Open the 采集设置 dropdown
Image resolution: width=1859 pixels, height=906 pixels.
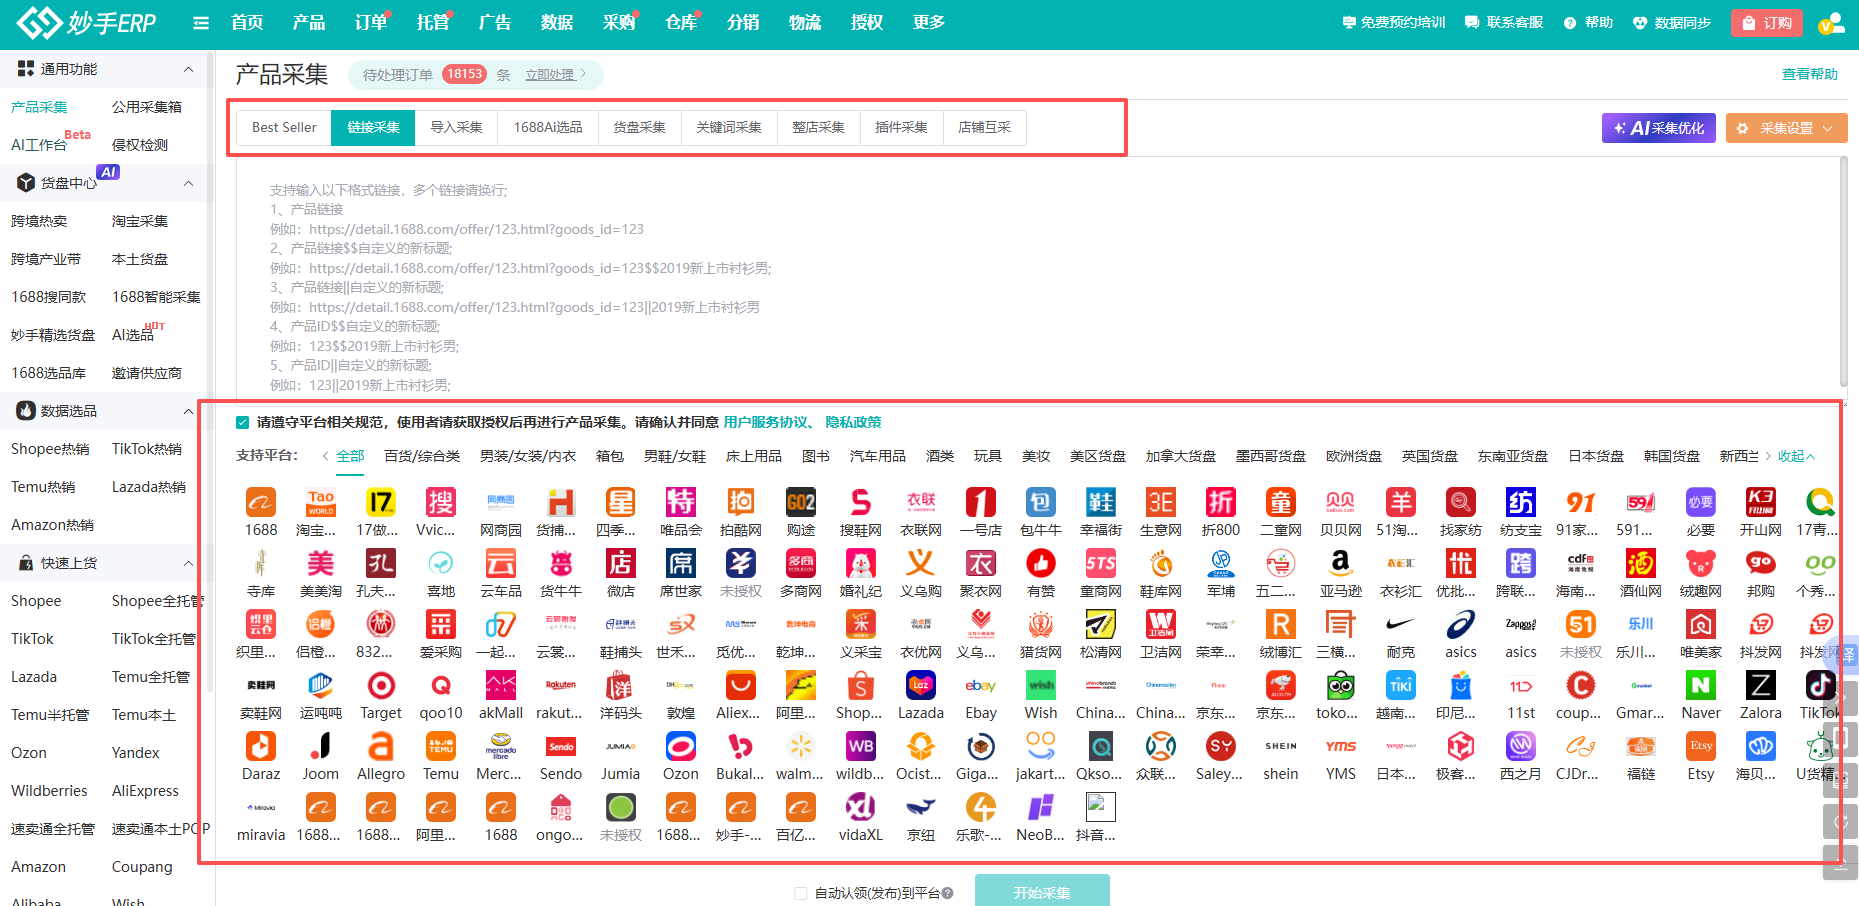1786,128
